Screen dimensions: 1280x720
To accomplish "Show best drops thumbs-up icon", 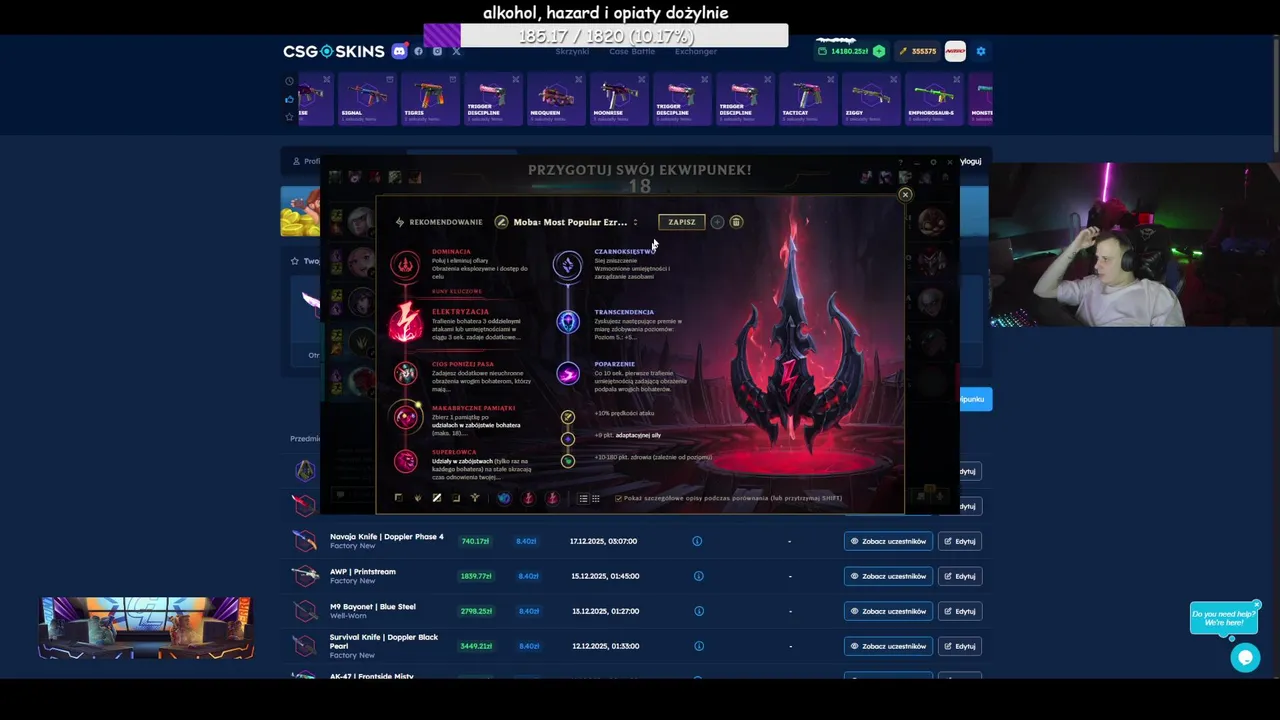I will pos(289,99).
